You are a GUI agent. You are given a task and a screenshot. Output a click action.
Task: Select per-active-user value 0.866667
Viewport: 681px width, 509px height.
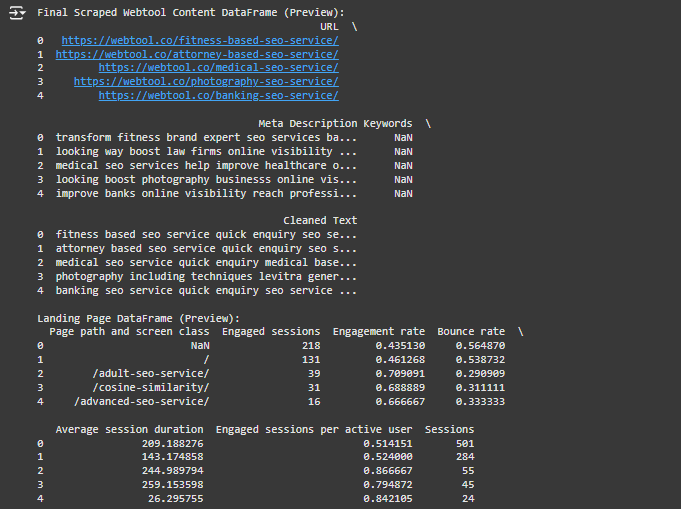click(x=388, y=471)
